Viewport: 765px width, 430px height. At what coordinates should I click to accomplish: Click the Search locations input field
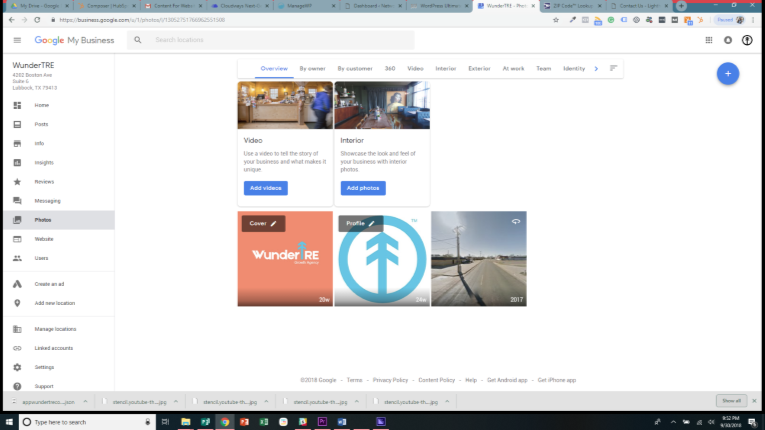pyautogui.click(x=271, y=40)
